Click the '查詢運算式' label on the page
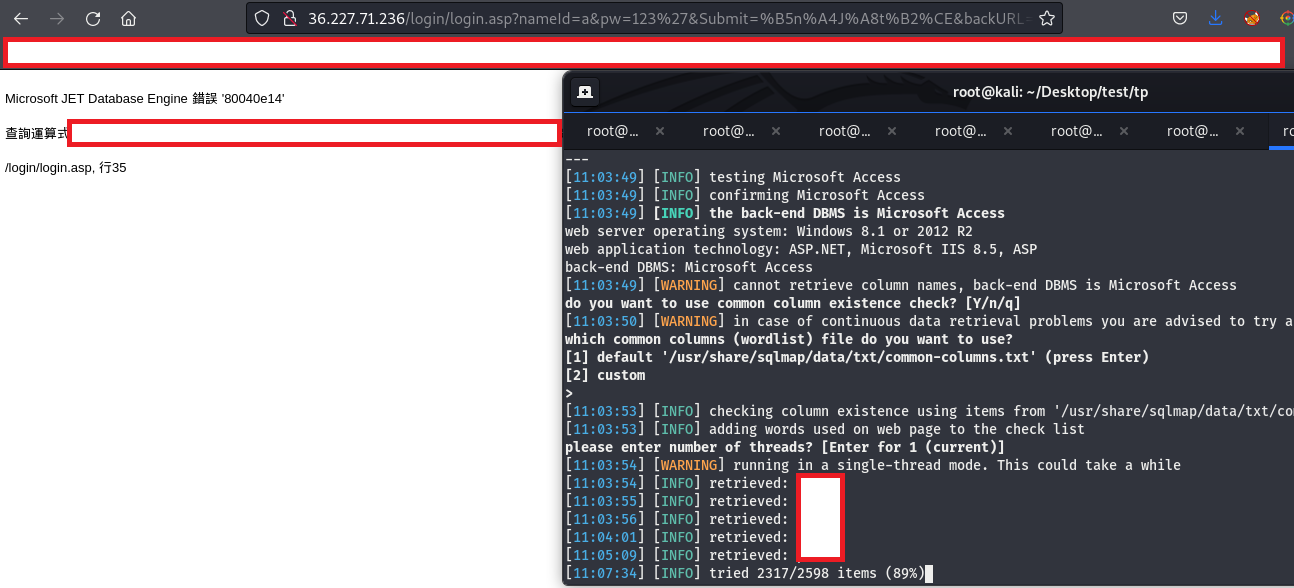 (37, 133)
